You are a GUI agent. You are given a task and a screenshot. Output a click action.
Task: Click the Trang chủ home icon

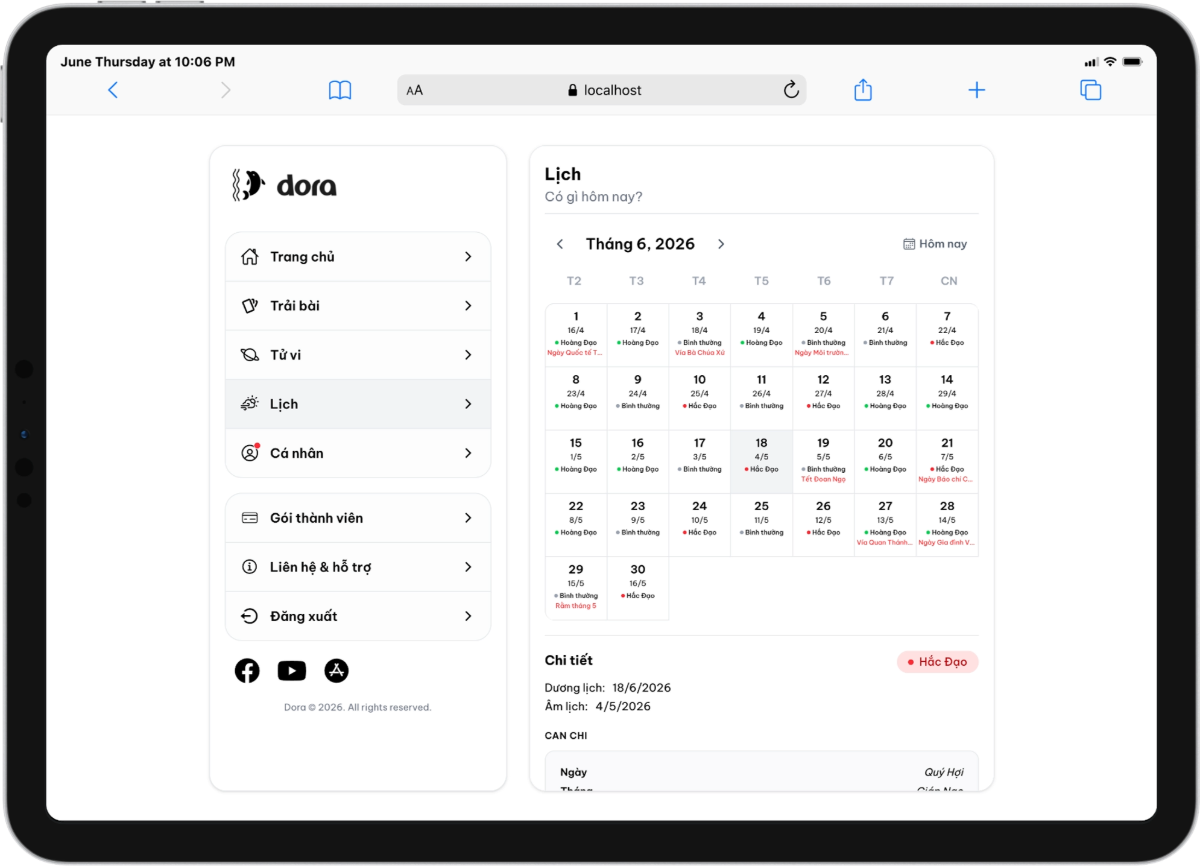(x=250, y=257)
